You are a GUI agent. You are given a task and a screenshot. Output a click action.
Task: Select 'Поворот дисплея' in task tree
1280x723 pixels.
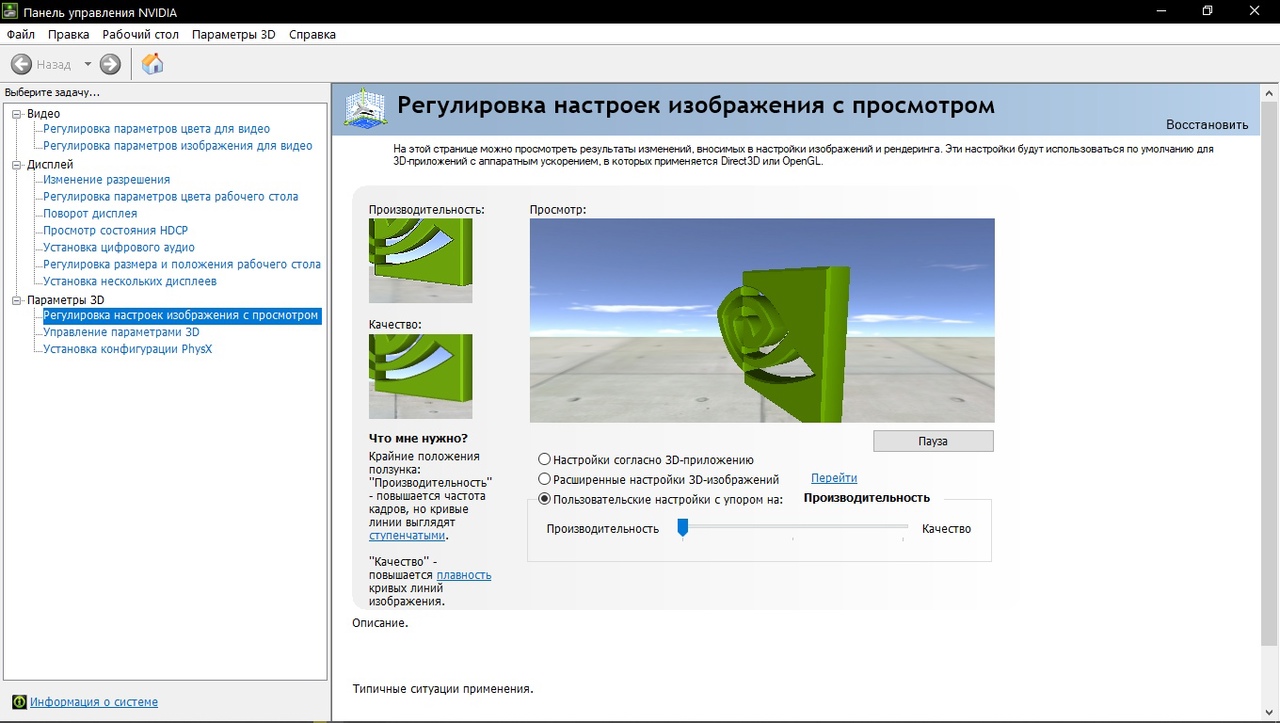click(90, 214)
